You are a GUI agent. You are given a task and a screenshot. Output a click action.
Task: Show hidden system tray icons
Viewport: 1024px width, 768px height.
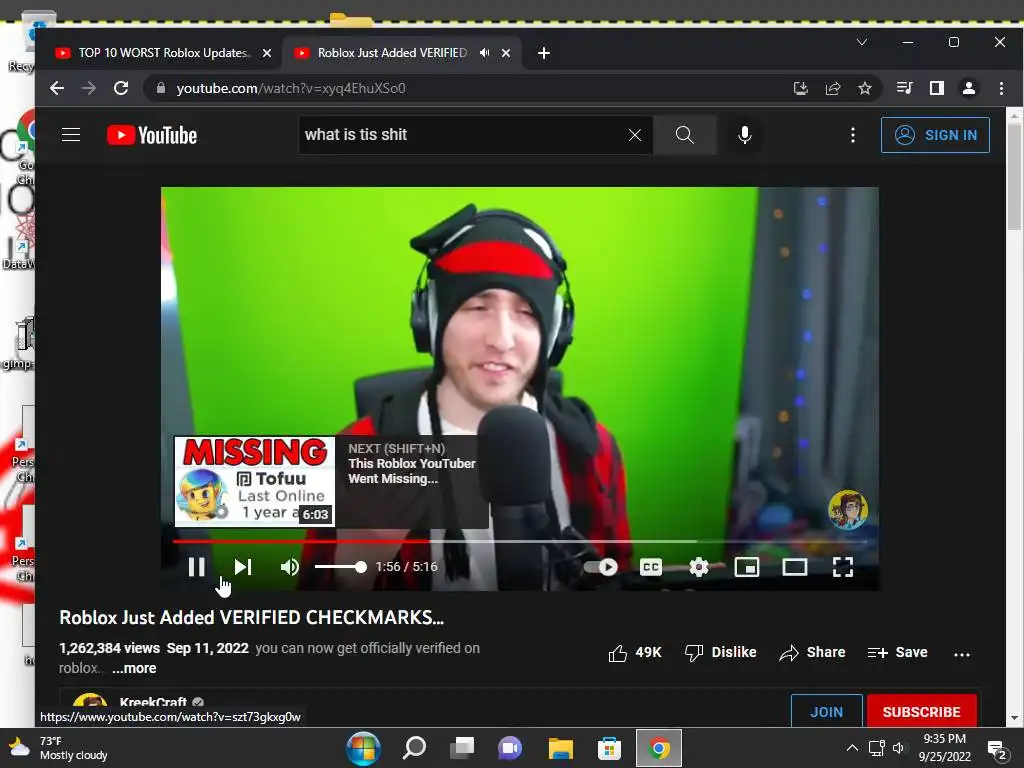click(852, 748)
